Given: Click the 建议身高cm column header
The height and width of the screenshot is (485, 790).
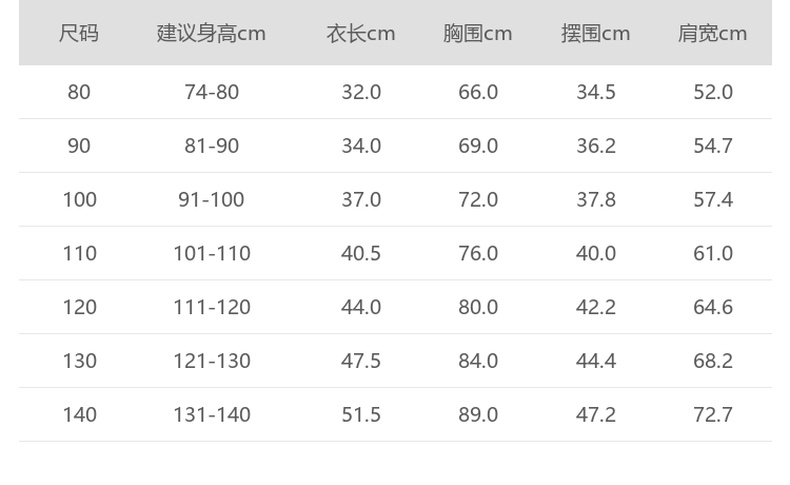Looking at the screenshot, I should click(211, 33).
